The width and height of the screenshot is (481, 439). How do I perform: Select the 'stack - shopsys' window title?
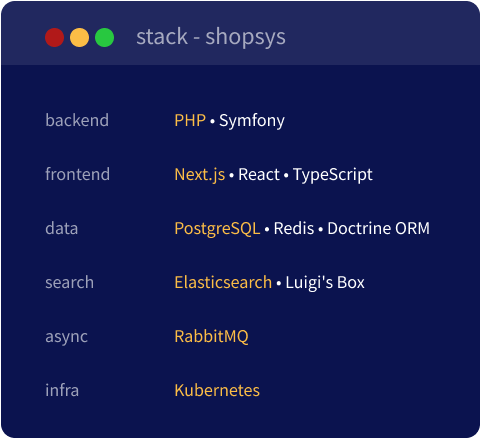click(x=211, y=37)
